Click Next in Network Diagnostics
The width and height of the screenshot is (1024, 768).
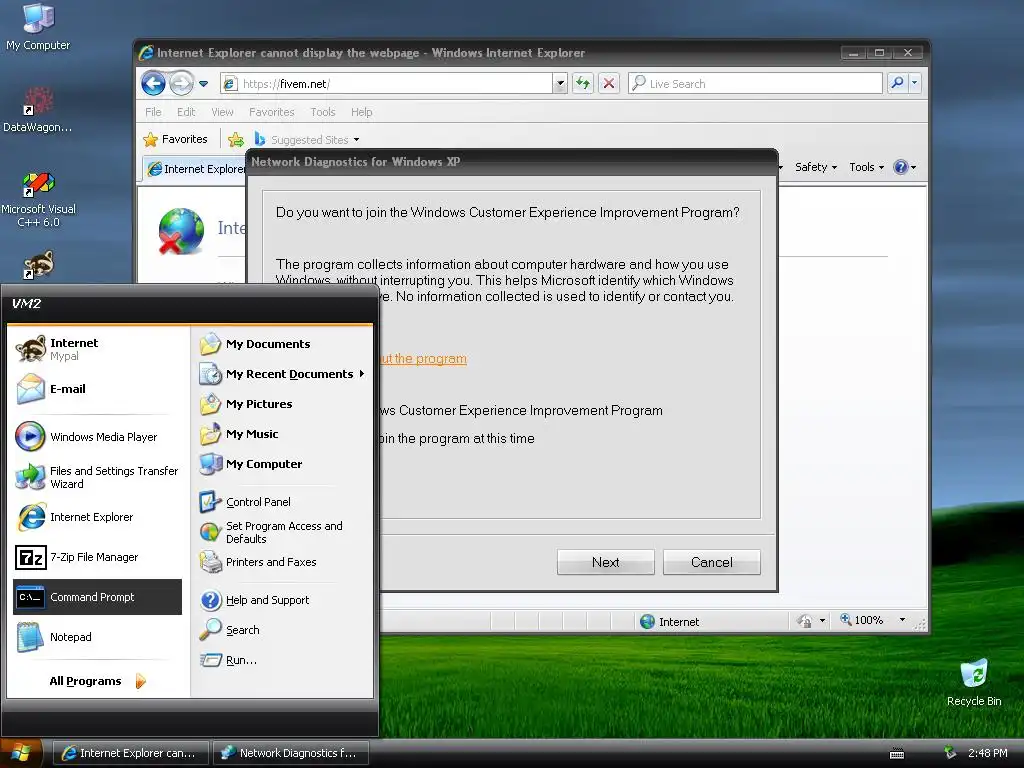coord(605,562)
